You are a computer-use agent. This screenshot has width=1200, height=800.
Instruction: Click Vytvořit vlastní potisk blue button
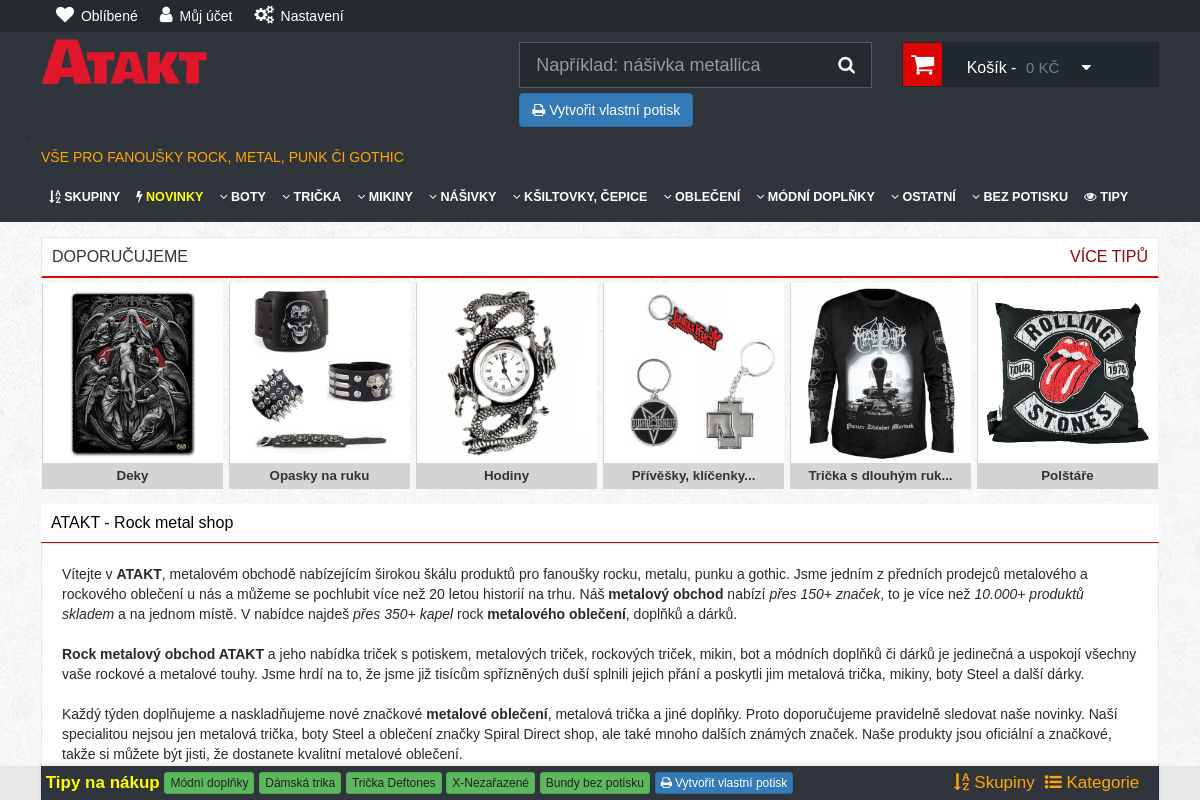coord(606,110)
